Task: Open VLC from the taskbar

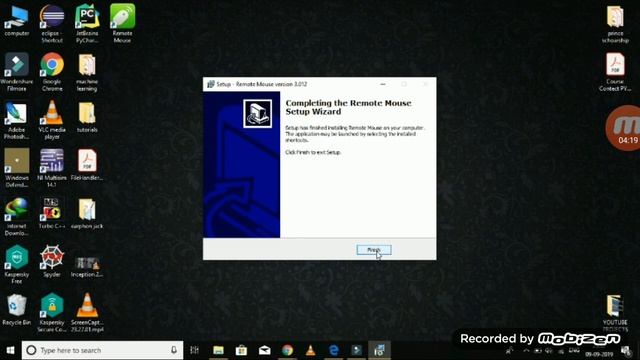Action: coord(311,350)
